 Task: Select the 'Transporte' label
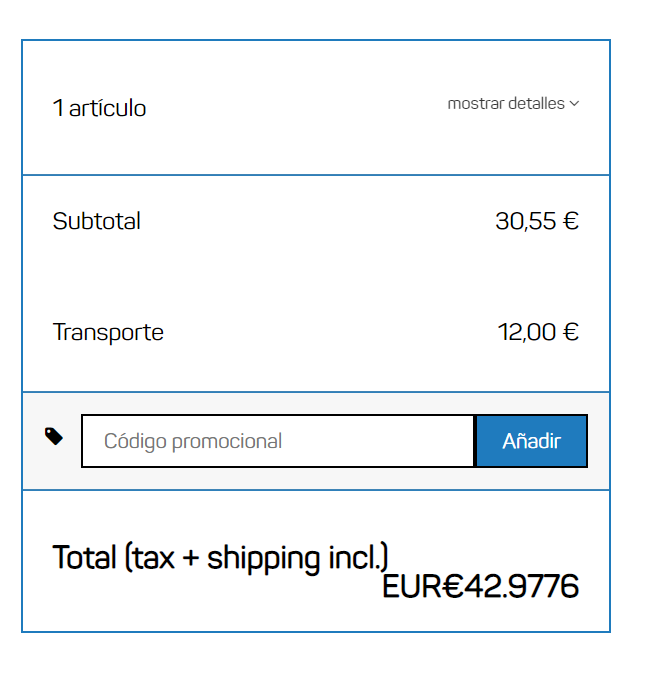coord(108,332)
